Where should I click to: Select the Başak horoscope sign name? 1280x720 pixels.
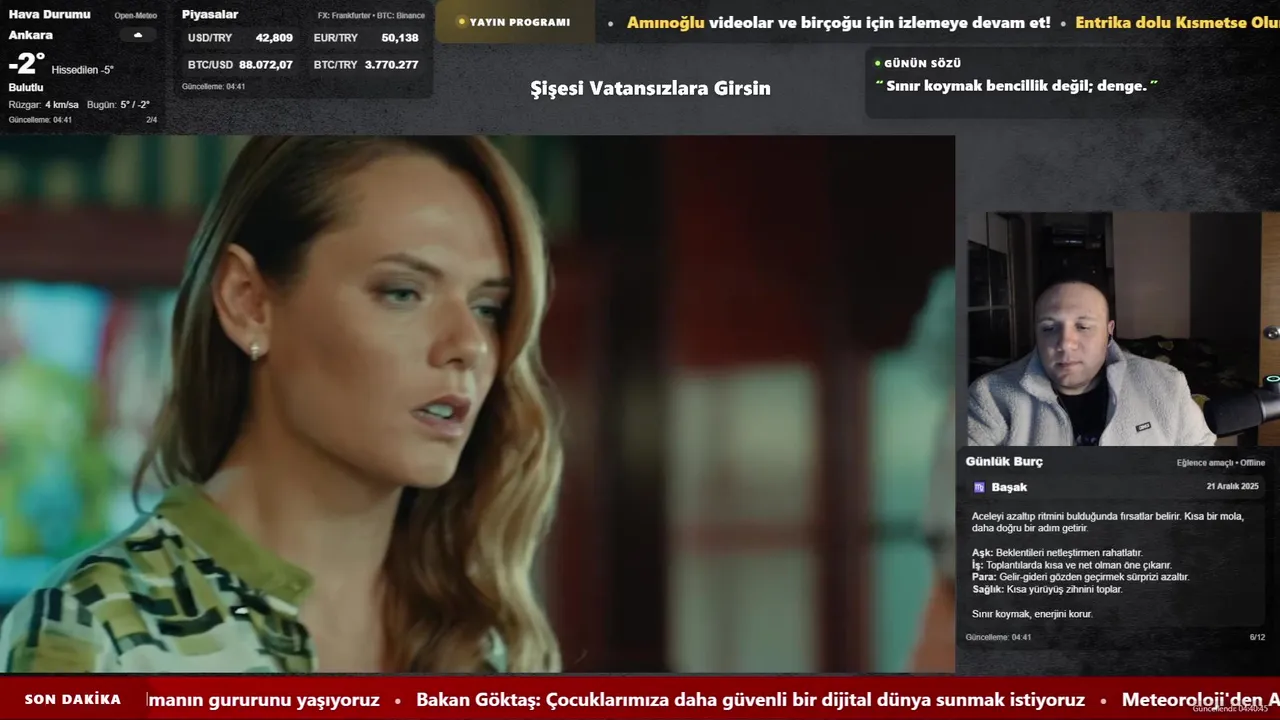click(x=1009, y=487)
